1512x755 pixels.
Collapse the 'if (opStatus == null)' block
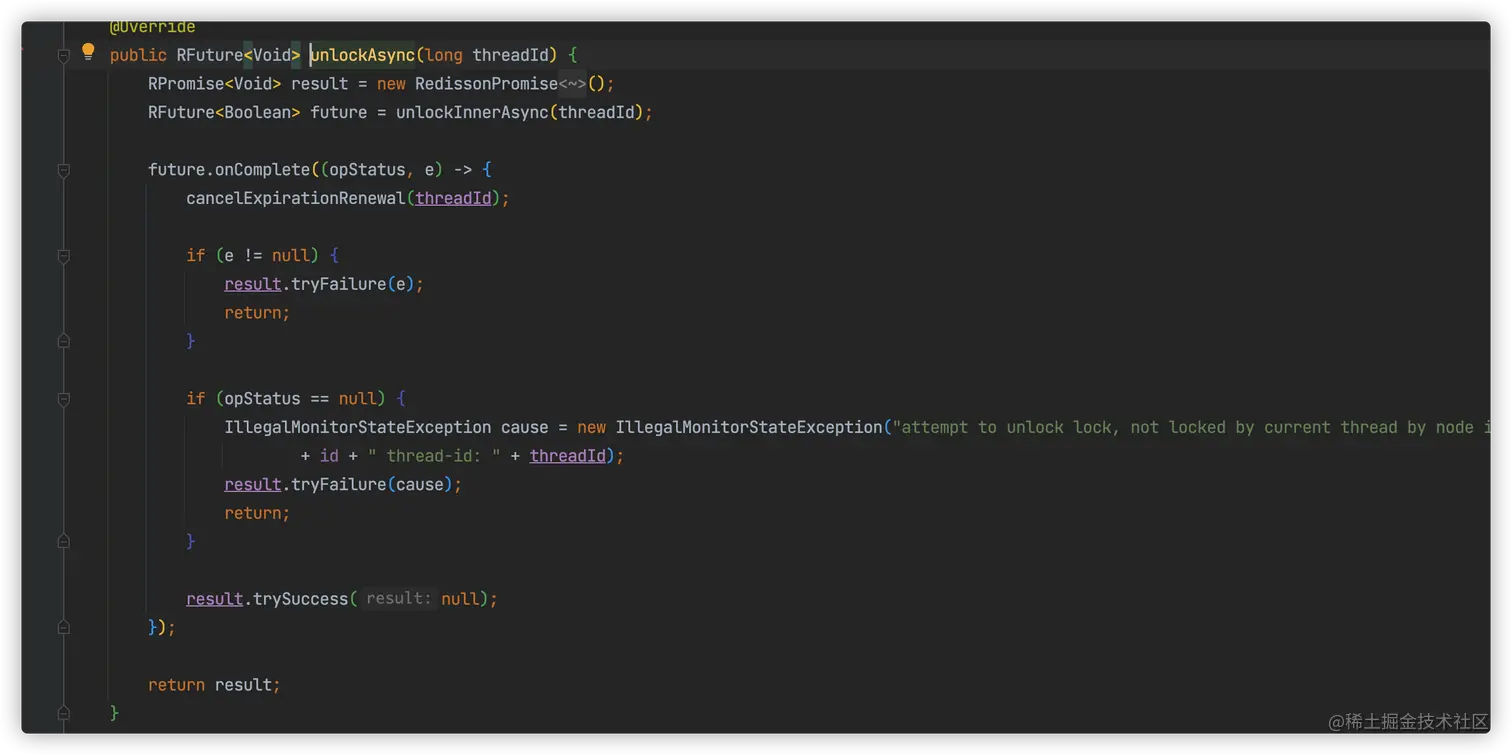click(x=63, y=399)
